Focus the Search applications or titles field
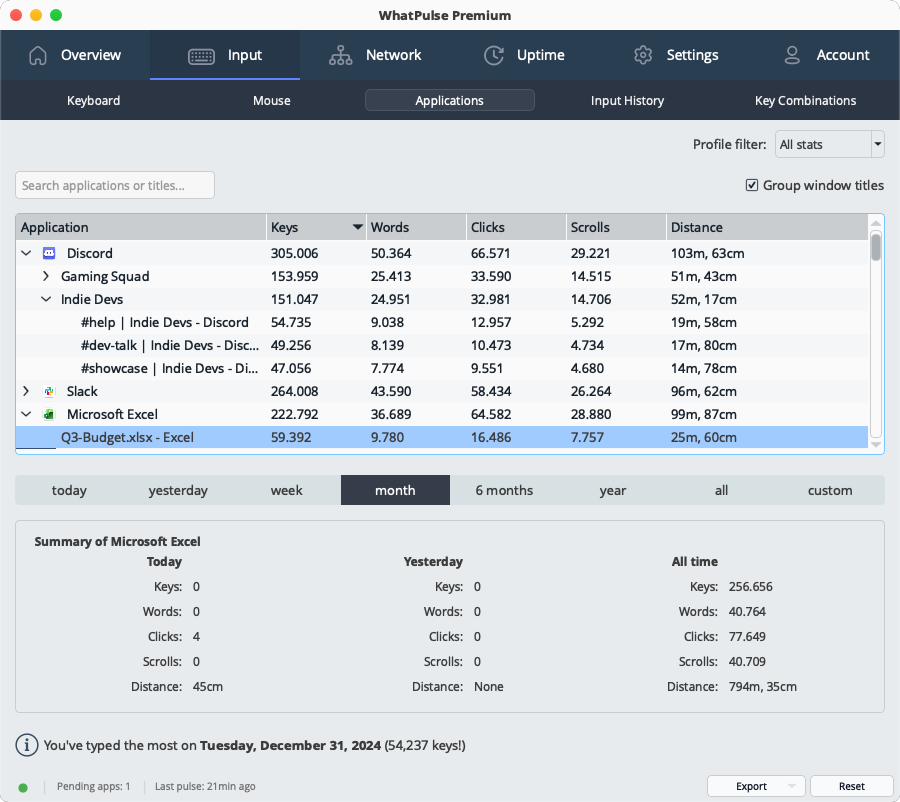 (115, 185)
